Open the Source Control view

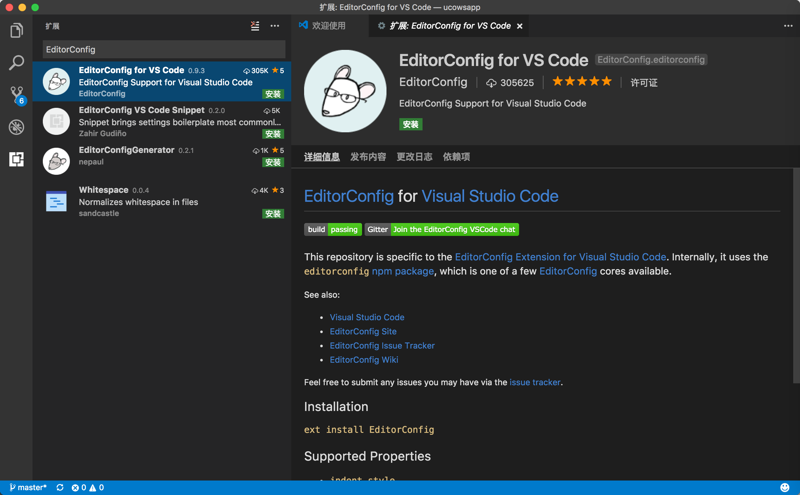tap(16, 95)
